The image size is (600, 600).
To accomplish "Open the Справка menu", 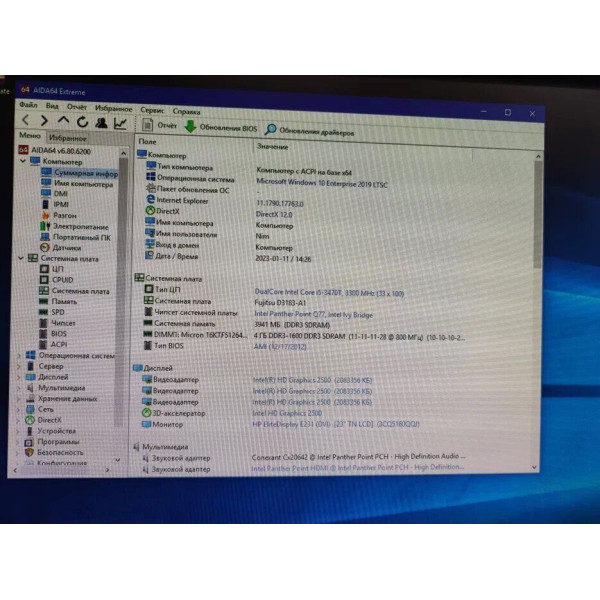I will (186, 111).
